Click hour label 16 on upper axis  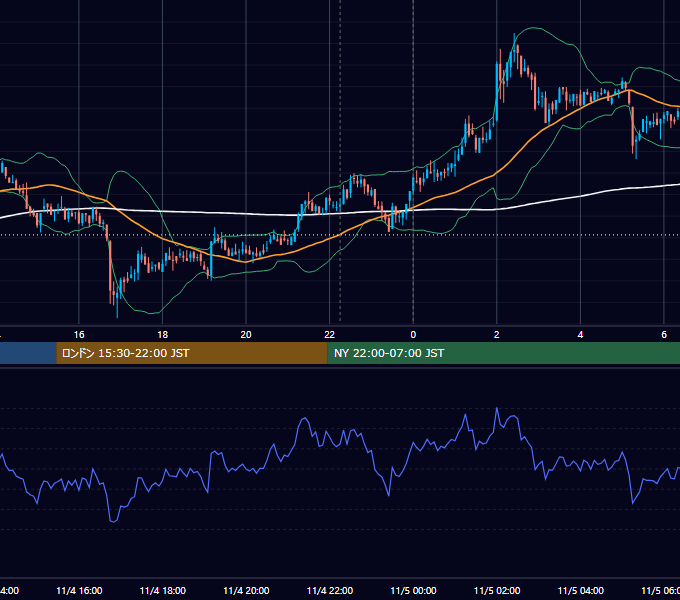coord(79,335)
